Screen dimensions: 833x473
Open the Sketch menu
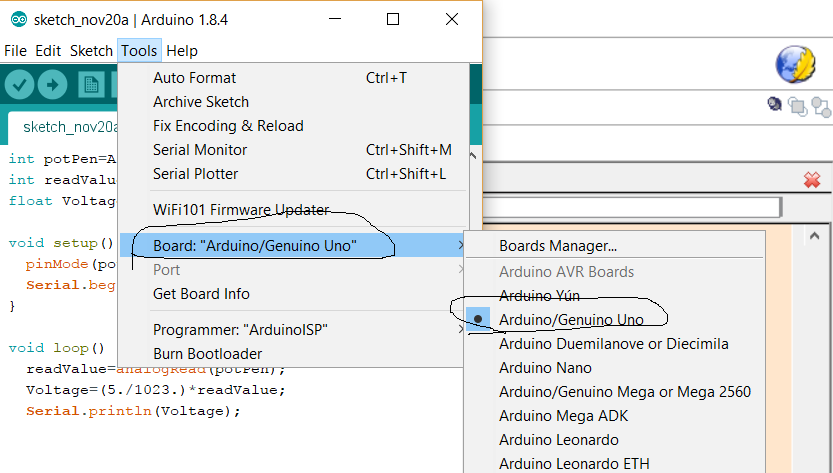[91, 51]
